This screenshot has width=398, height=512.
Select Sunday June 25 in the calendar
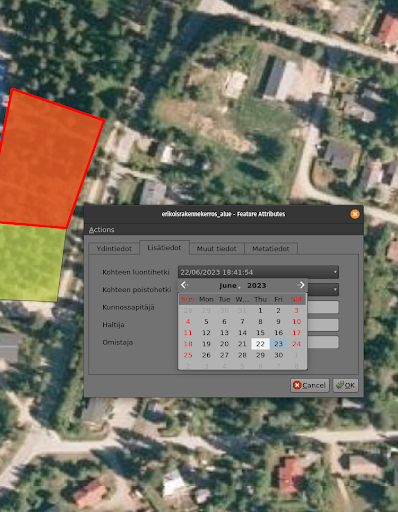(188, 355)
